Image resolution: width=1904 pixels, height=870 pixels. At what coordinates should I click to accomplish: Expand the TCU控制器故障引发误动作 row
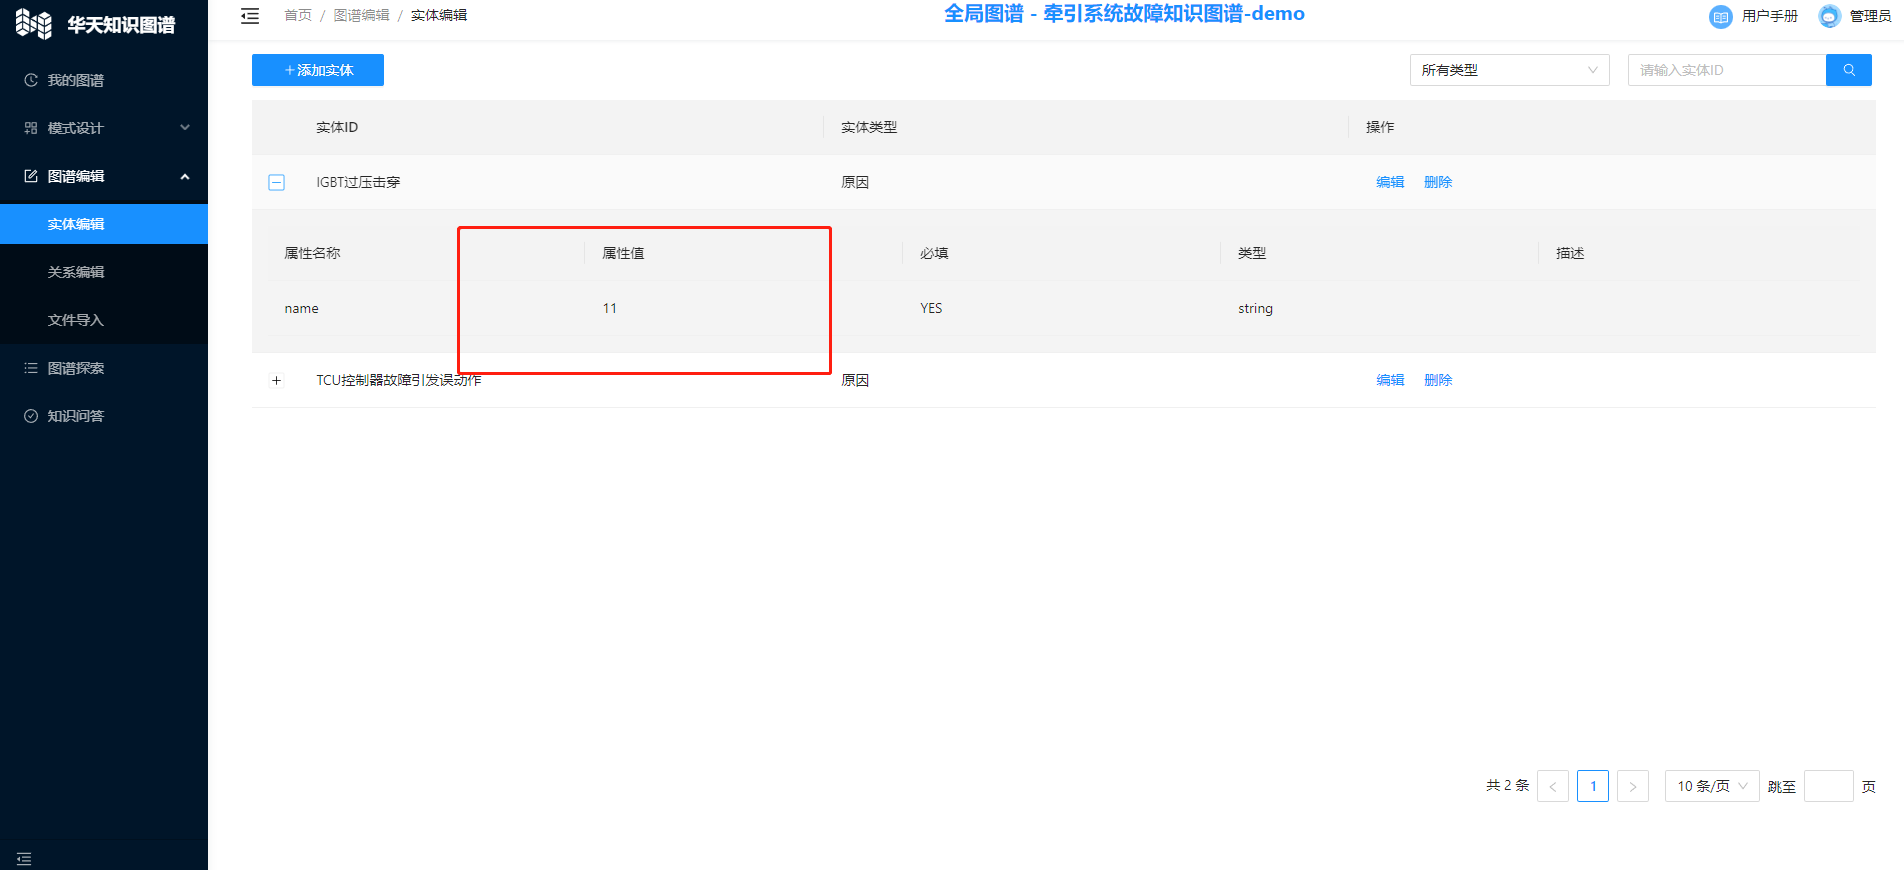pyautogui.click(x=277, y=380)
